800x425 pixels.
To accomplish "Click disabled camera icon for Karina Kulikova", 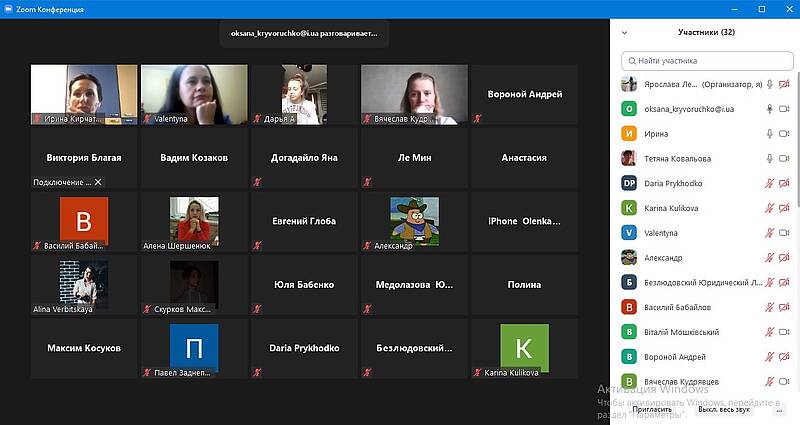I will tap(784, 208).
